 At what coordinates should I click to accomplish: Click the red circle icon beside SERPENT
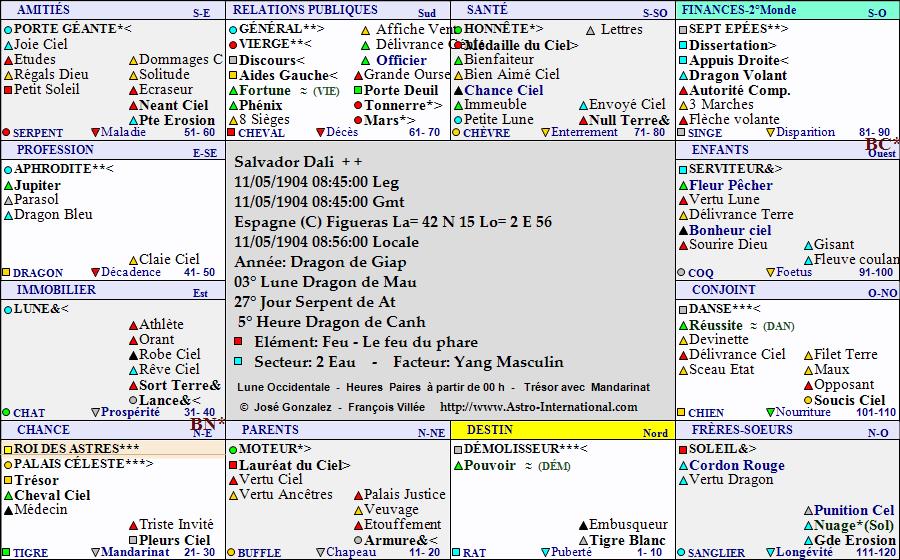coord(7,132)
